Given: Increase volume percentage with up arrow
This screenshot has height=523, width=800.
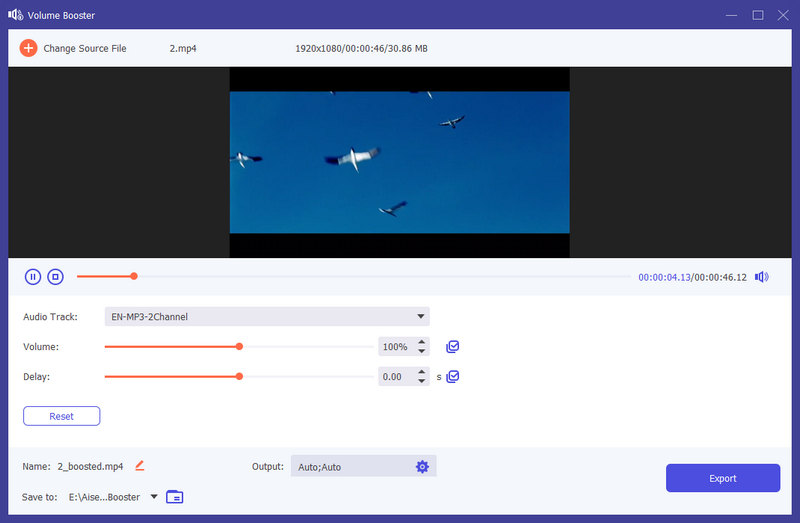Looking at the screenshot, I should 422,342.
